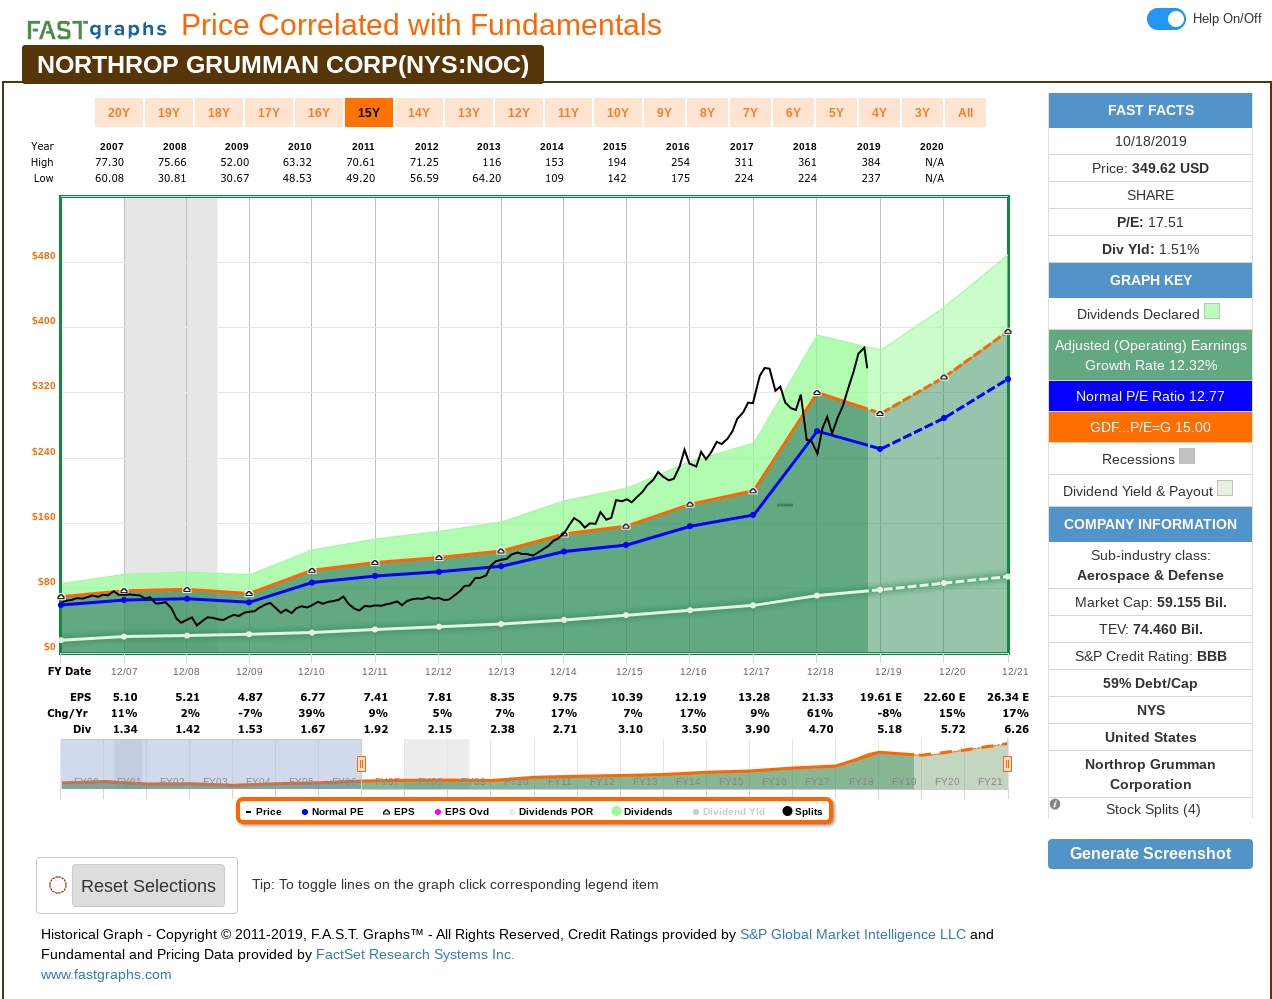Click the active 15Y range tab

tap(369, 113)
